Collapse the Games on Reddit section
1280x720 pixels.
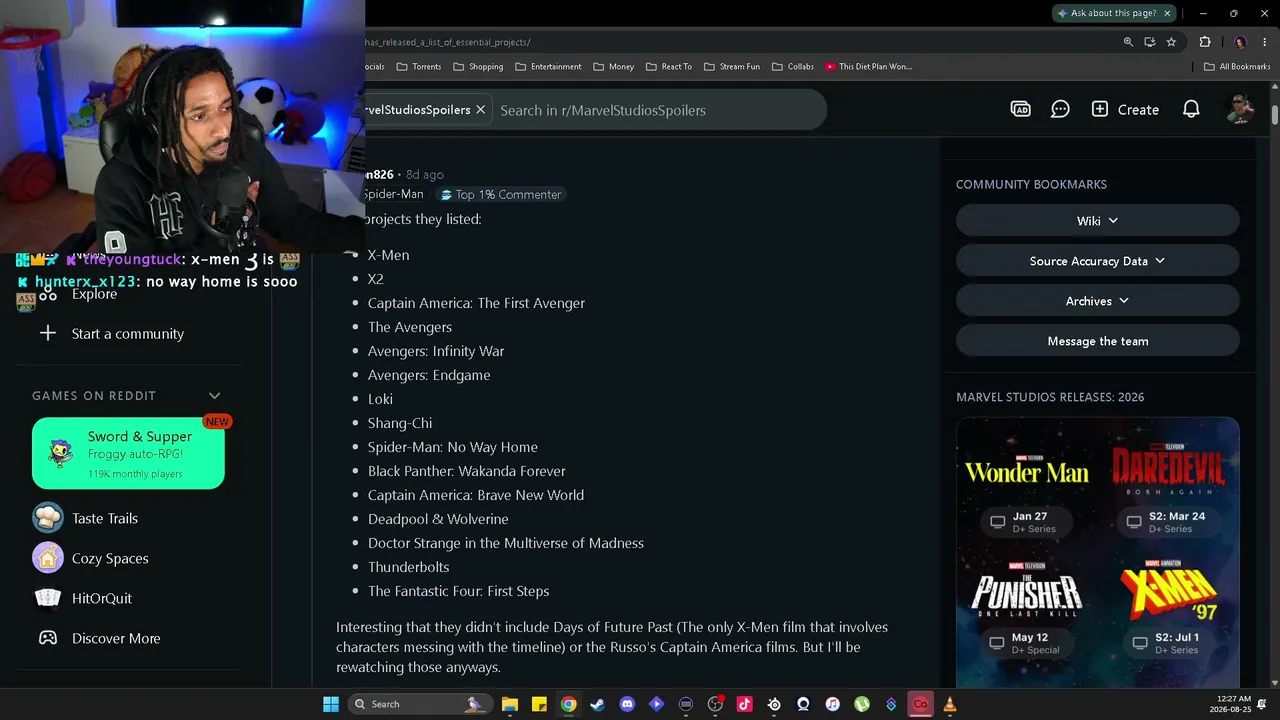[x=214, y=396]
